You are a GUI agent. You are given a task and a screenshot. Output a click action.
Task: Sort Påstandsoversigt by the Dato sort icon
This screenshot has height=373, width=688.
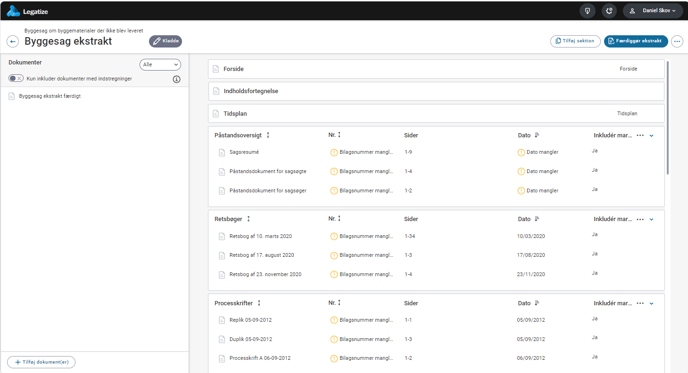click(x=537, y=135)
